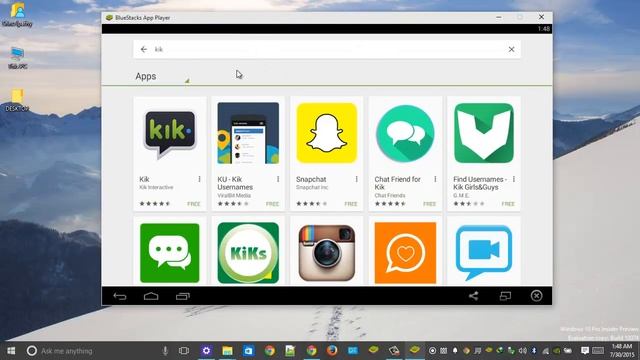Open Task View on the taskbar
Image resolution: width=640 pixels, height=360 pixels.
click(184, 351)
